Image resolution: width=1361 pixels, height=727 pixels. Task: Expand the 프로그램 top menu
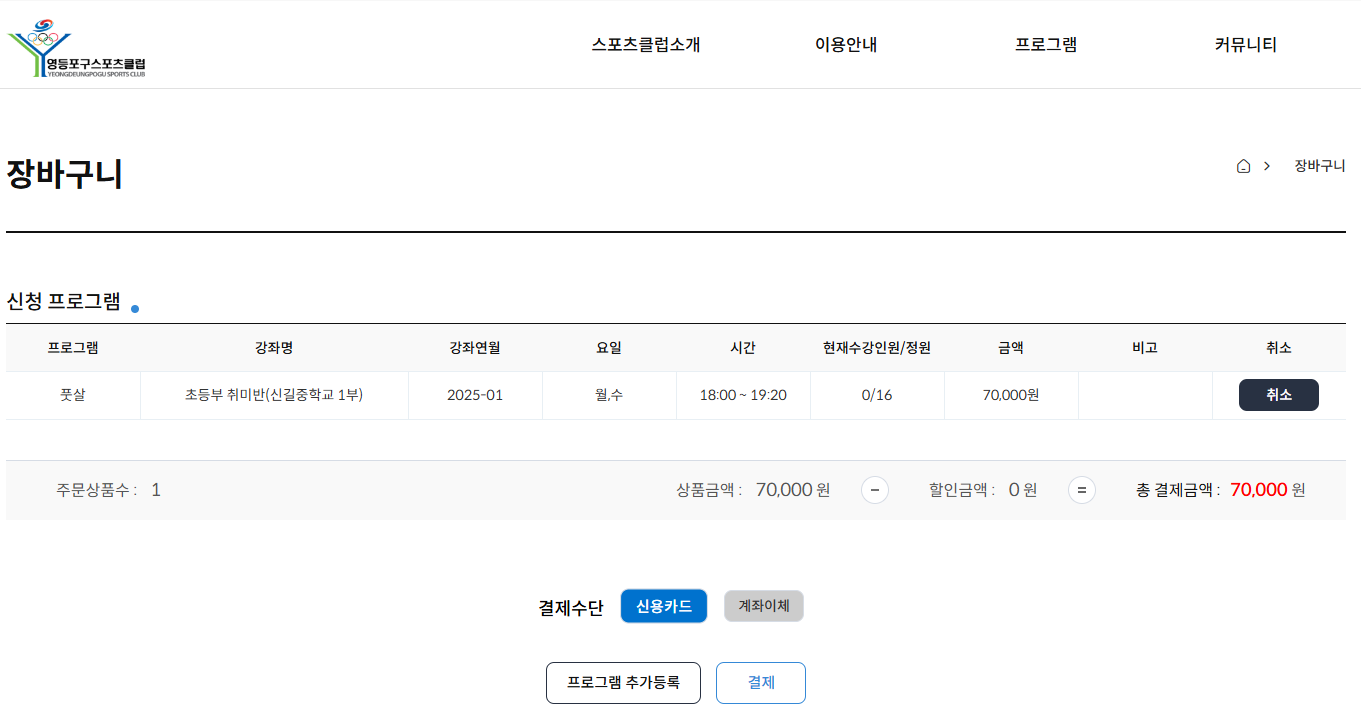pos(1045,45)
